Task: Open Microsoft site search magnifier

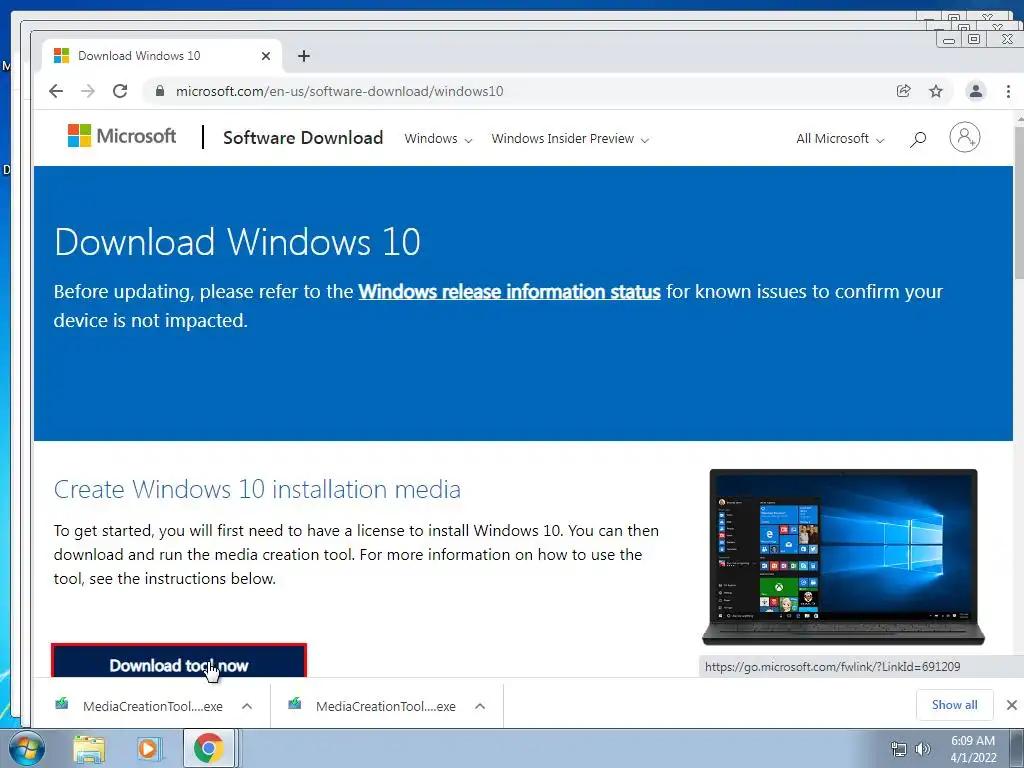Action: point(918,138)
